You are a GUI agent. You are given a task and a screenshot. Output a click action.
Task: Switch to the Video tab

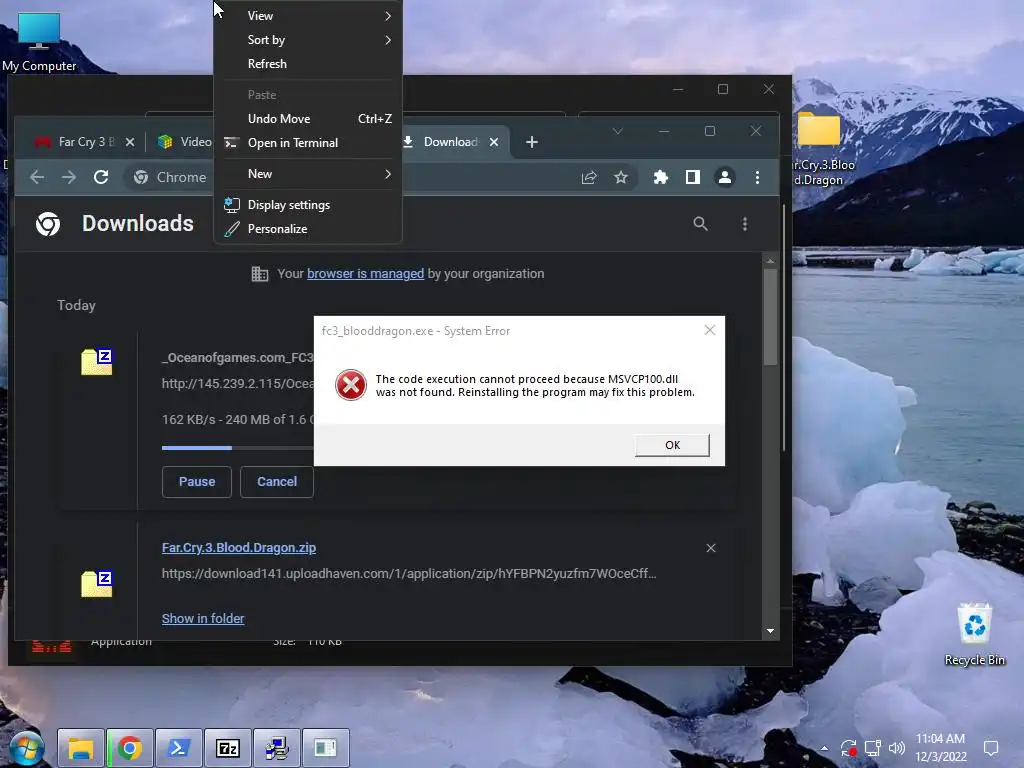pos(185,142)
